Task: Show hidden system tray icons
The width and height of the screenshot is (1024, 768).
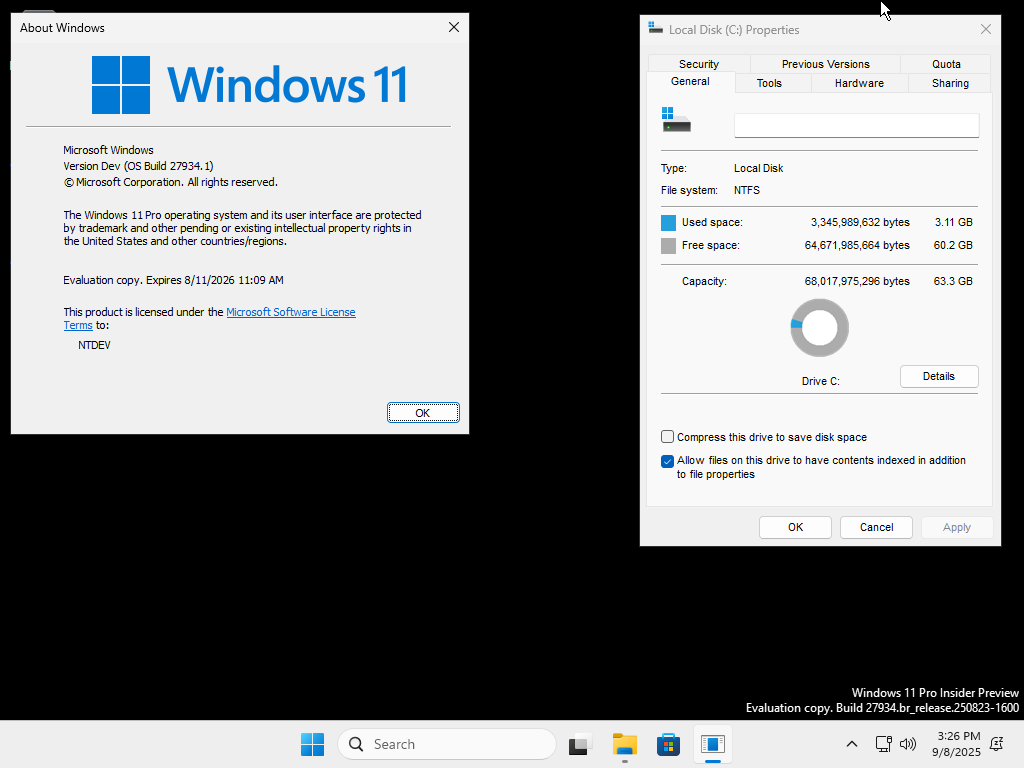Action: [852, 744]
